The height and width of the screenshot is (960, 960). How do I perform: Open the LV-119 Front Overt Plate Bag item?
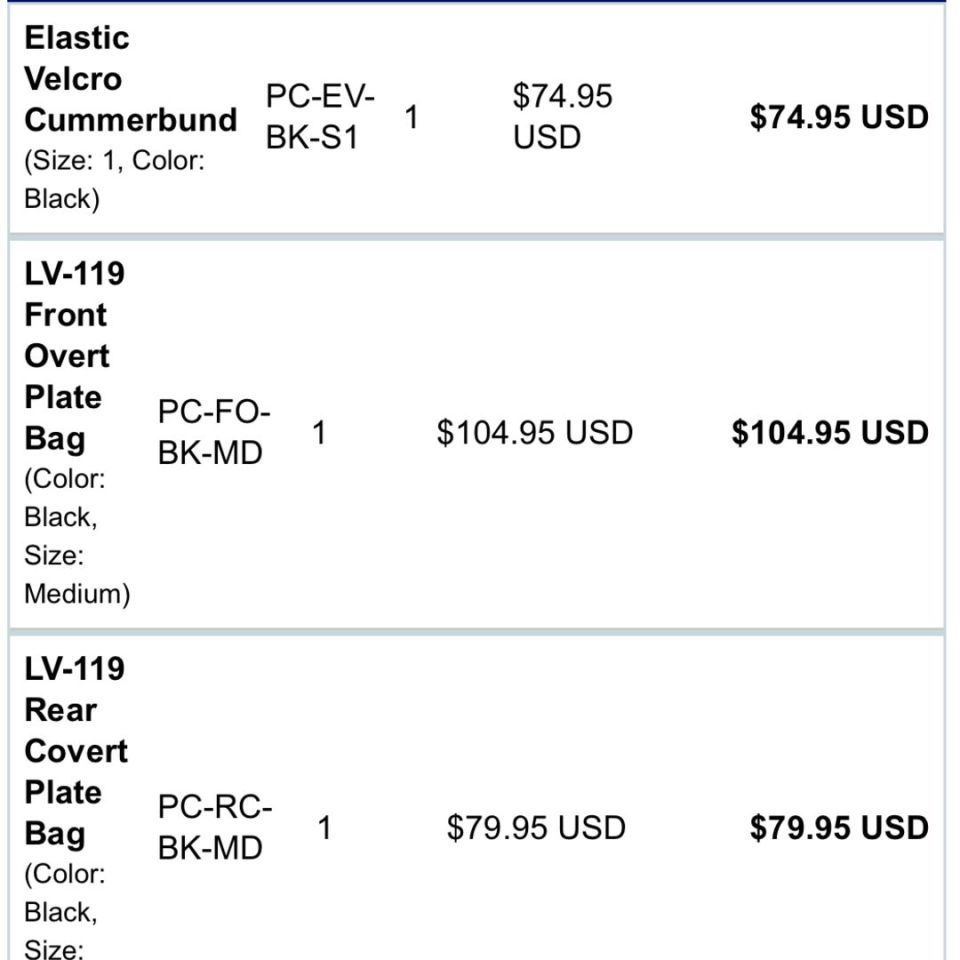[x=74, y=356]
